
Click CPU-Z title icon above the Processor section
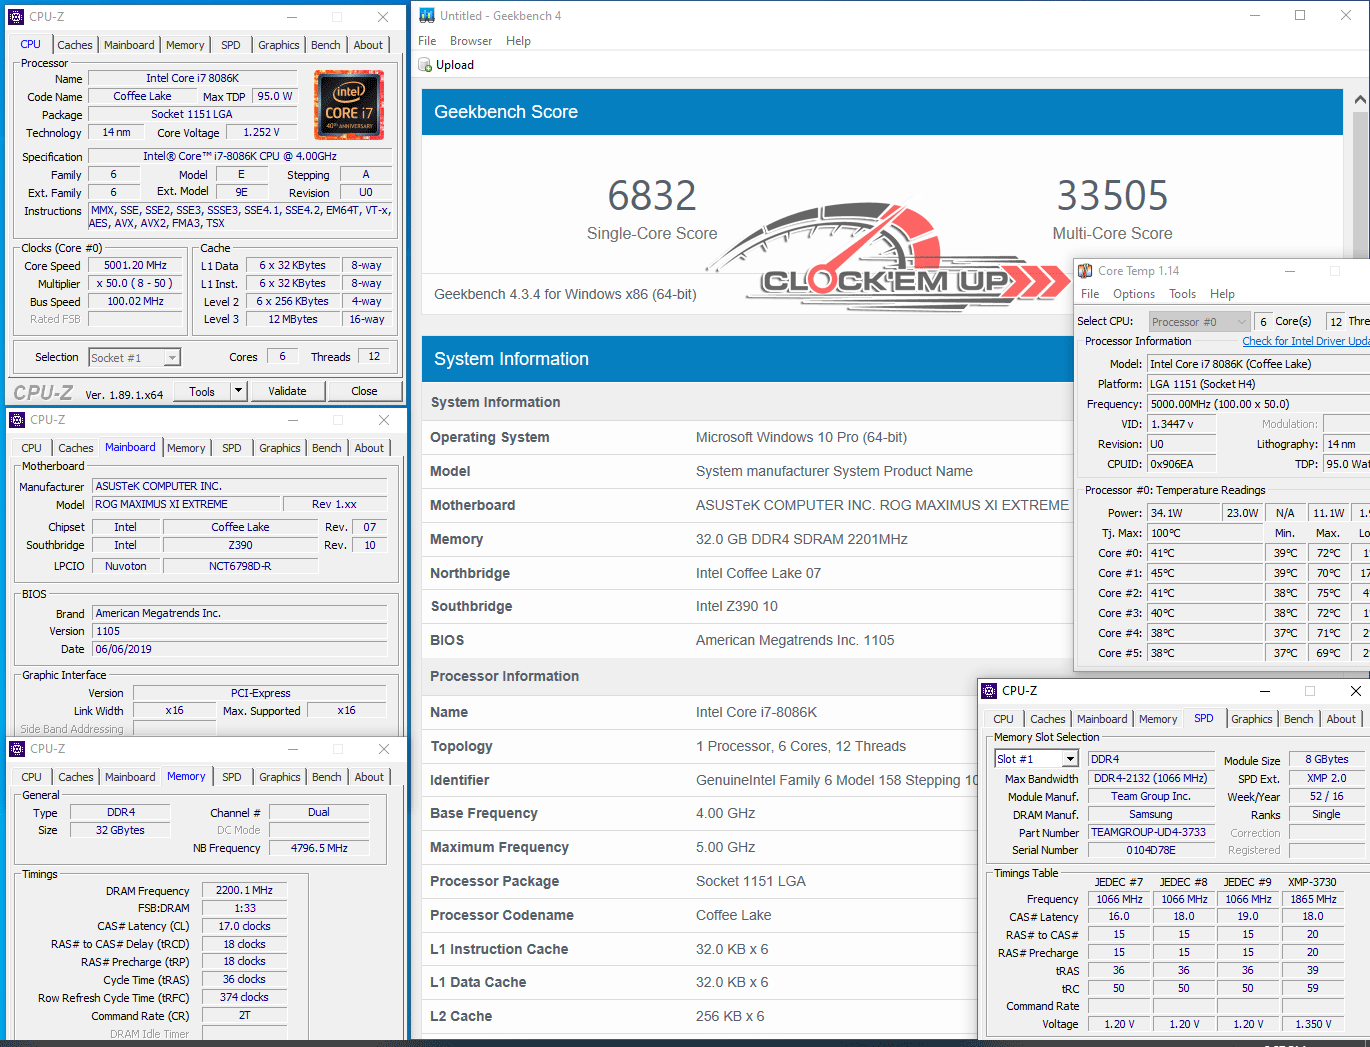16,17
